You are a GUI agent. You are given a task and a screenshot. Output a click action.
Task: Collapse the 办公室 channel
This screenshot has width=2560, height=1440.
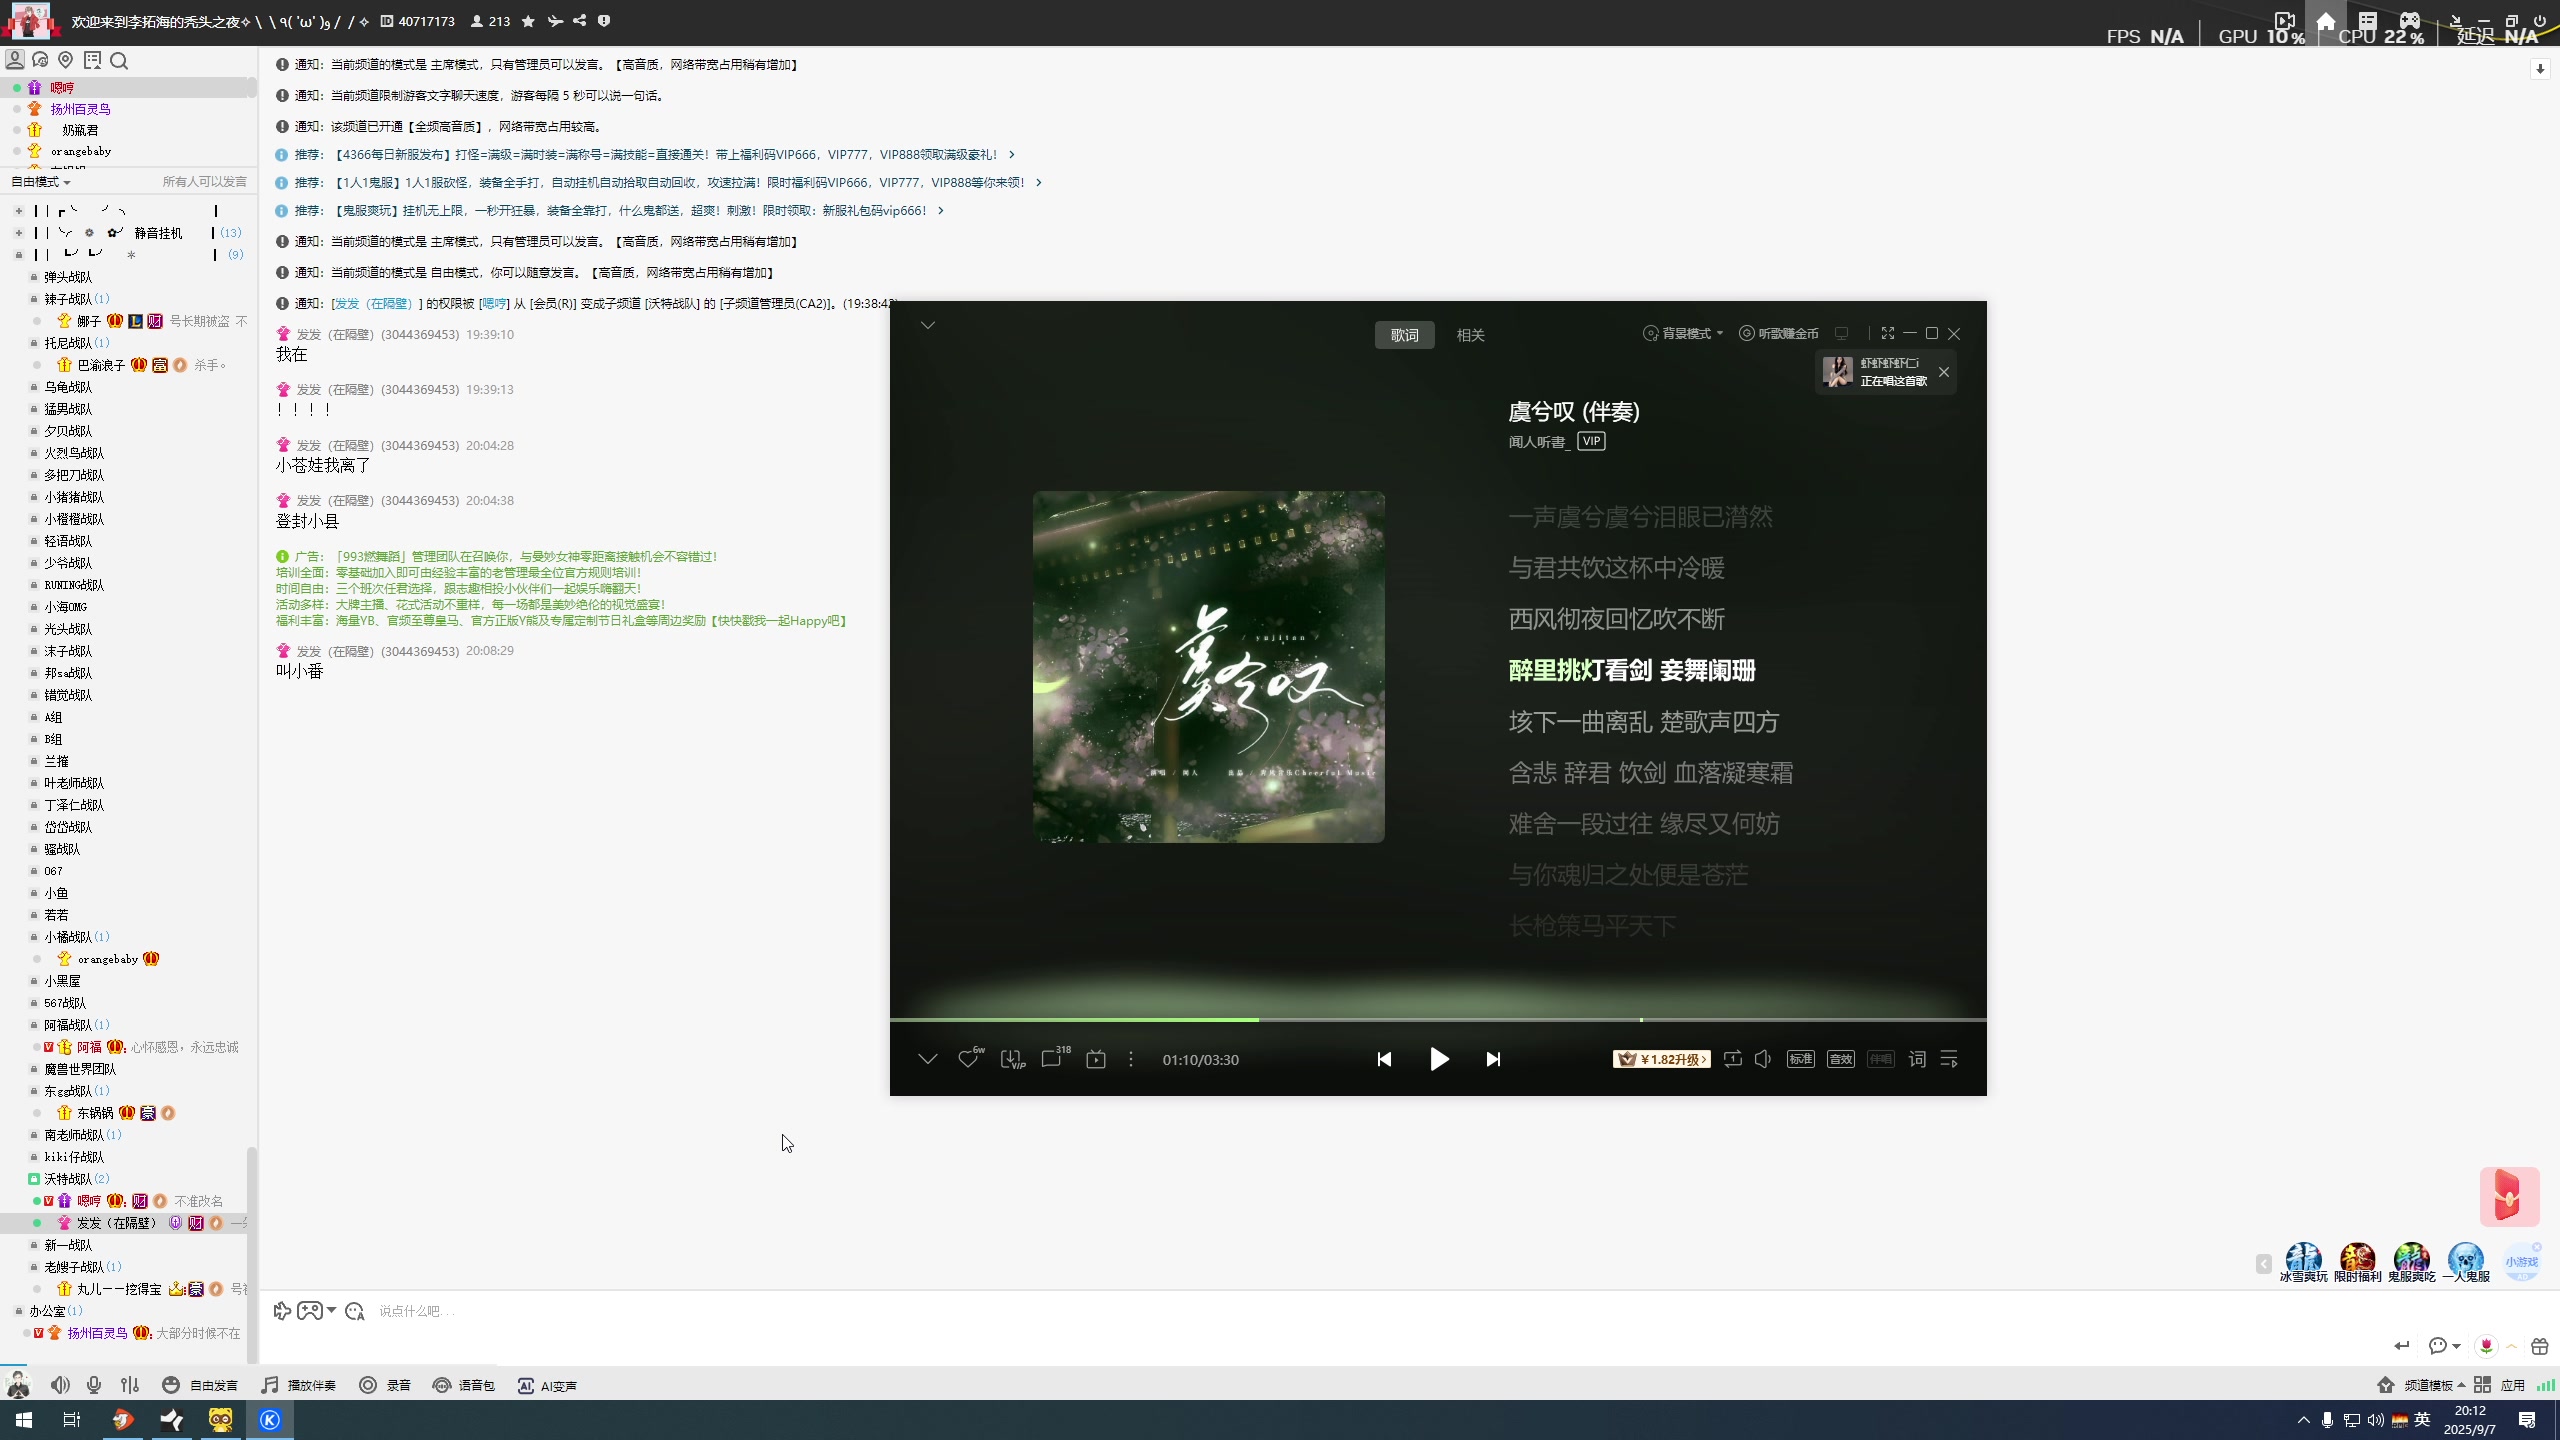[x=18, y=1311]
